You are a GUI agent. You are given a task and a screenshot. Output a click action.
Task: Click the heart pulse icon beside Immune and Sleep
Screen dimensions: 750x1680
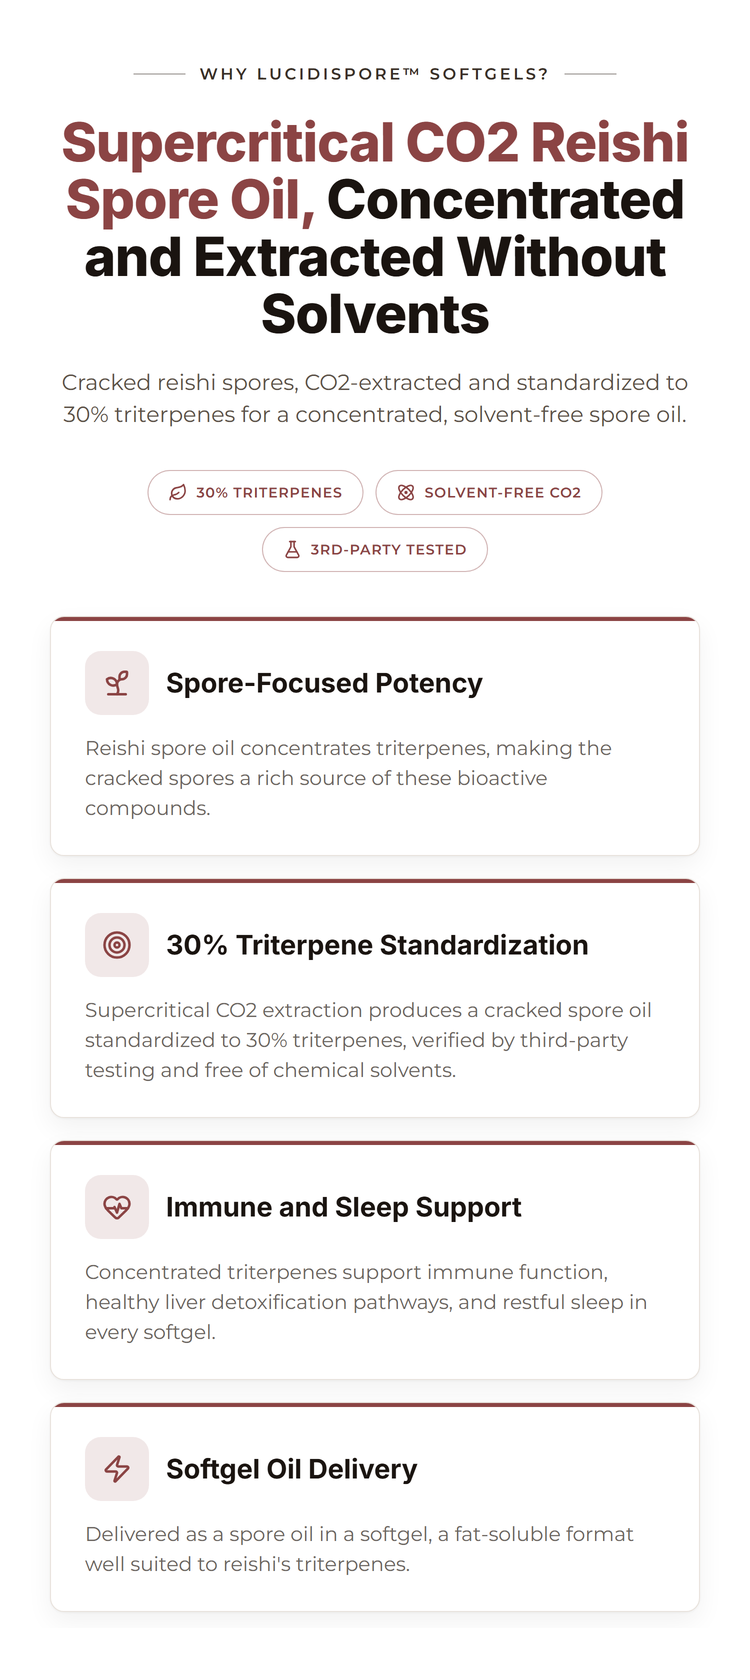[117, 1207]
